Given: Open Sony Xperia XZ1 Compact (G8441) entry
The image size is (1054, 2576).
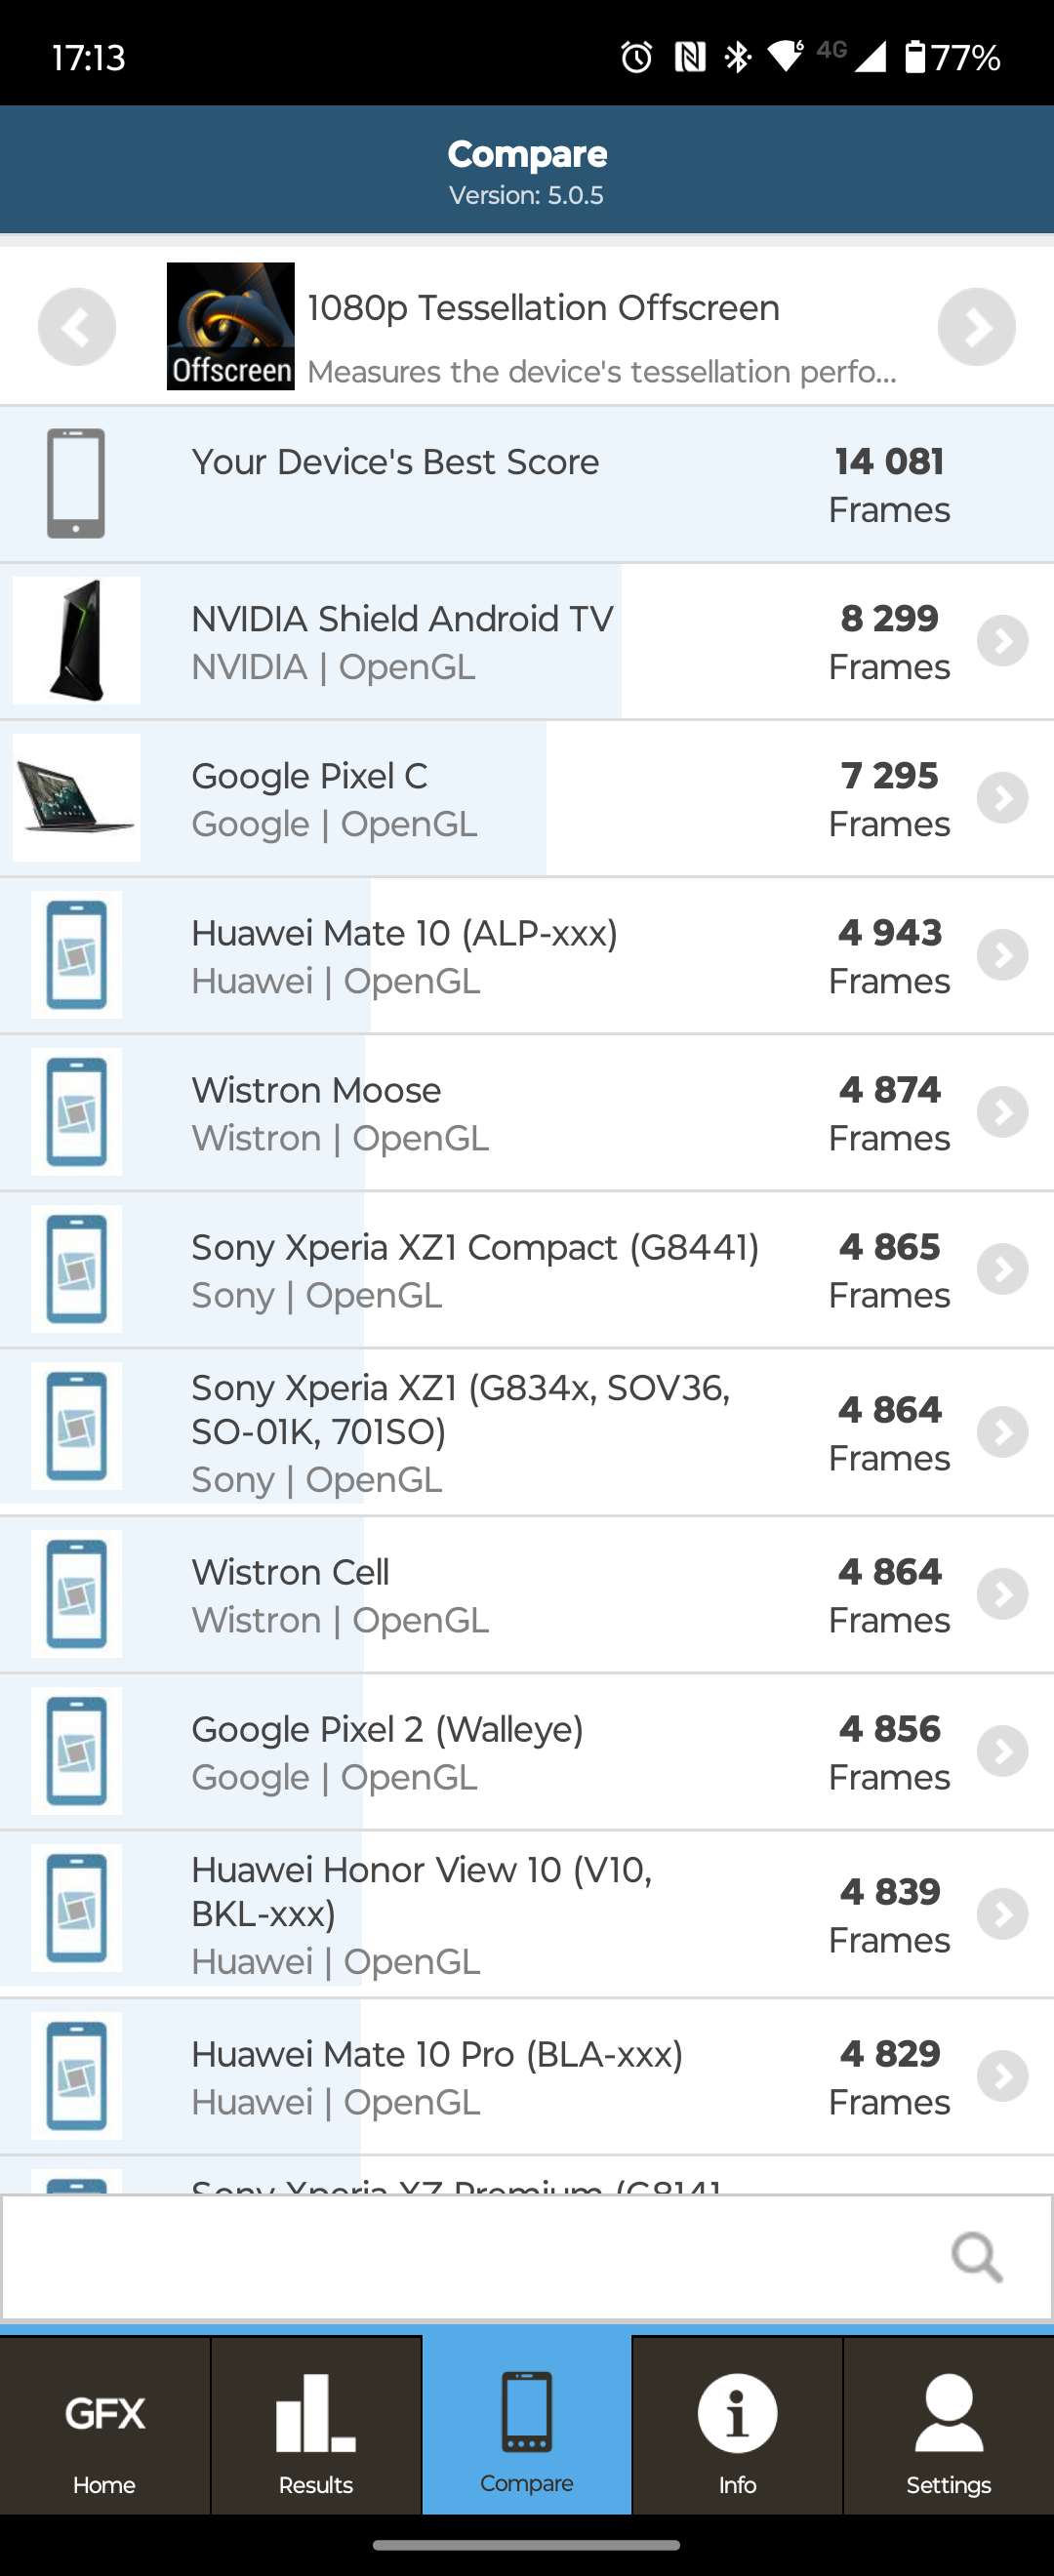Looking at the screenshot, I should pos(475,1269).
